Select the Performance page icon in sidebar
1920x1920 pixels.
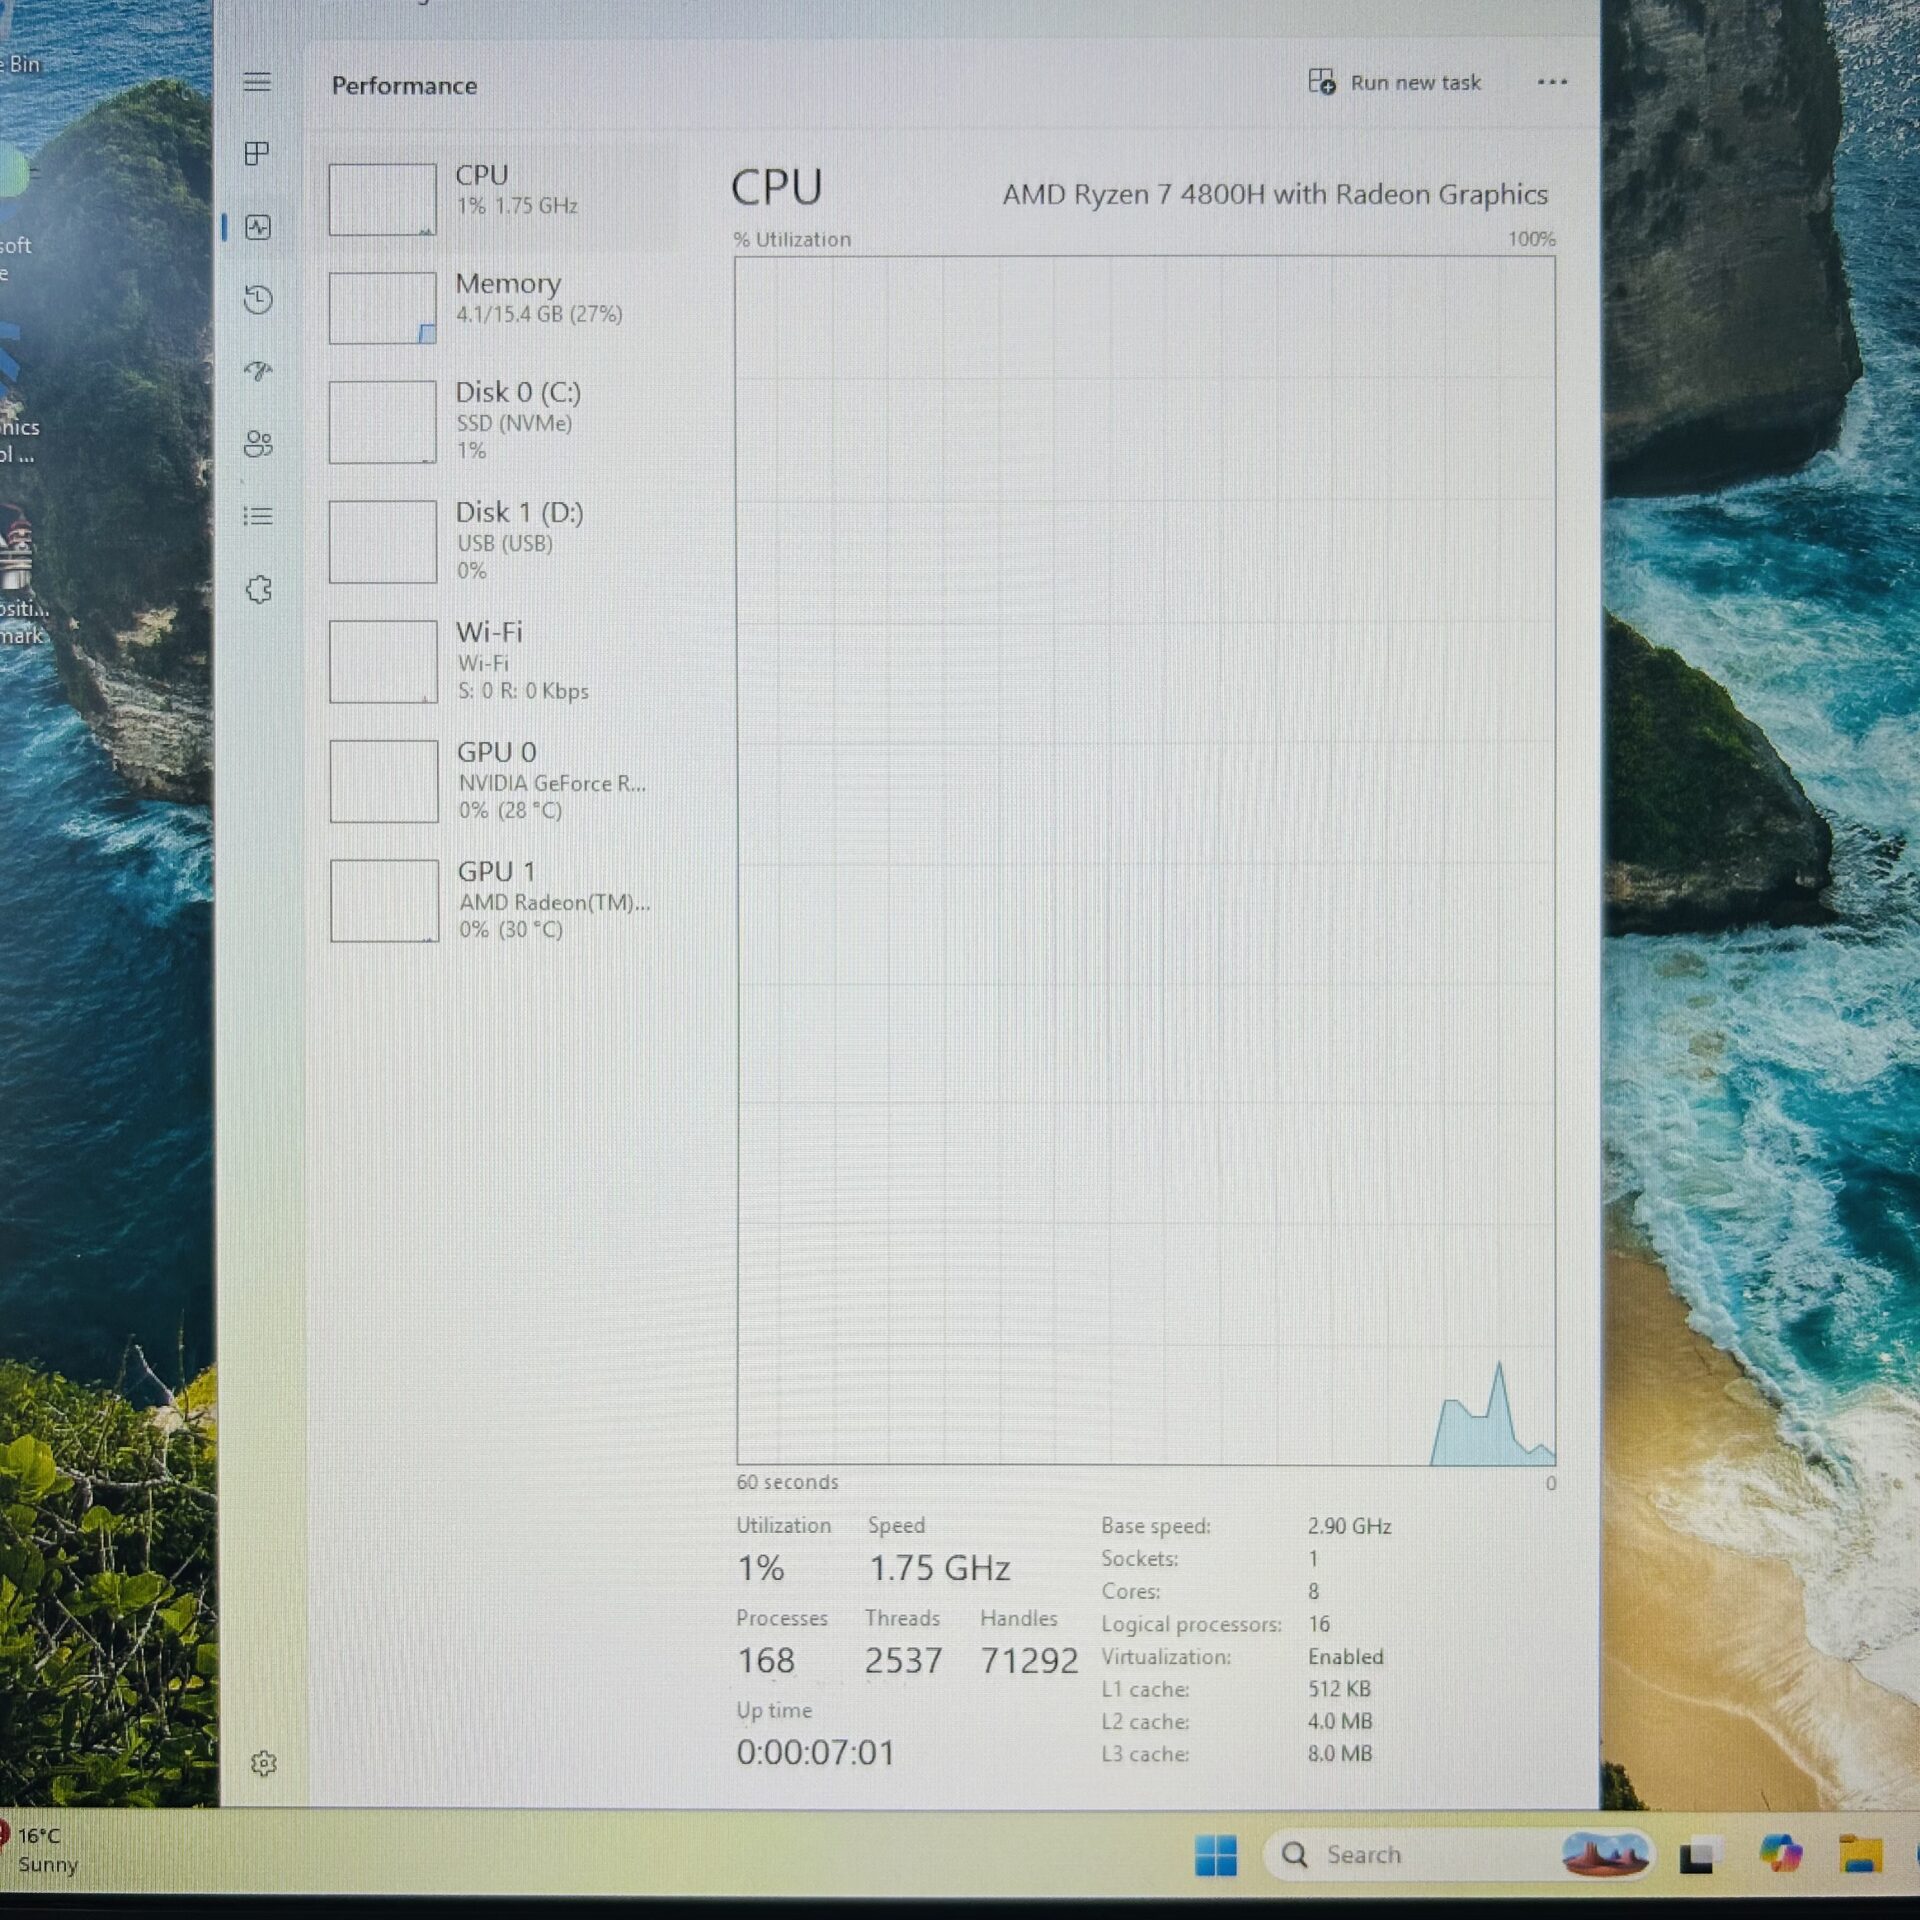[258, 227]
